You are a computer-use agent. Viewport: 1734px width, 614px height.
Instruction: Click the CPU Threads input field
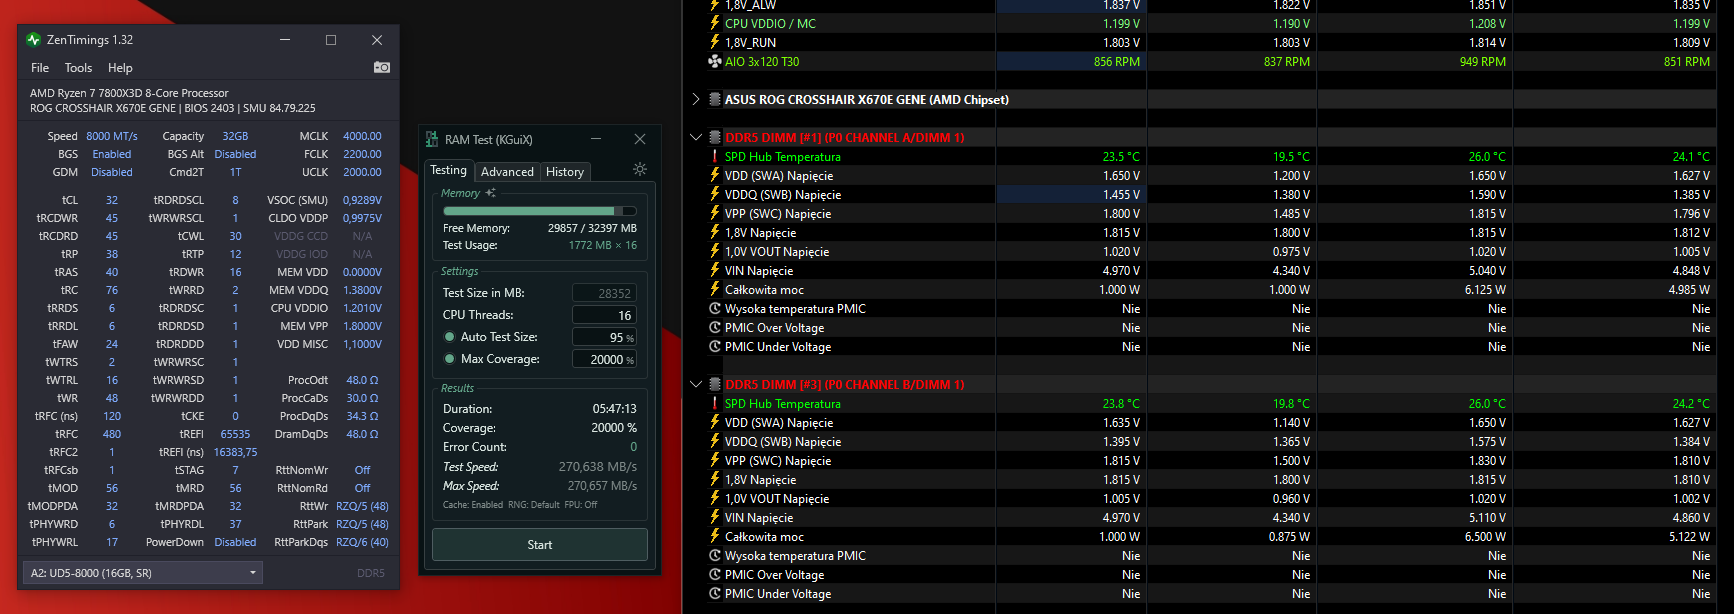click(604, 315)
